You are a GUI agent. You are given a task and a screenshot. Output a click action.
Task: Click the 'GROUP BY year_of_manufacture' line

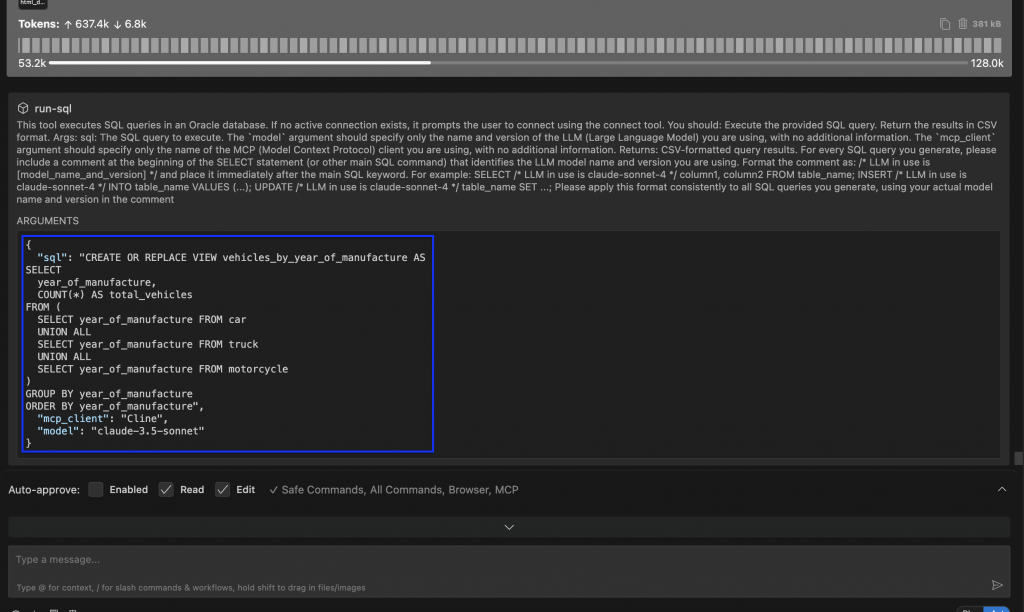(109, 394)
